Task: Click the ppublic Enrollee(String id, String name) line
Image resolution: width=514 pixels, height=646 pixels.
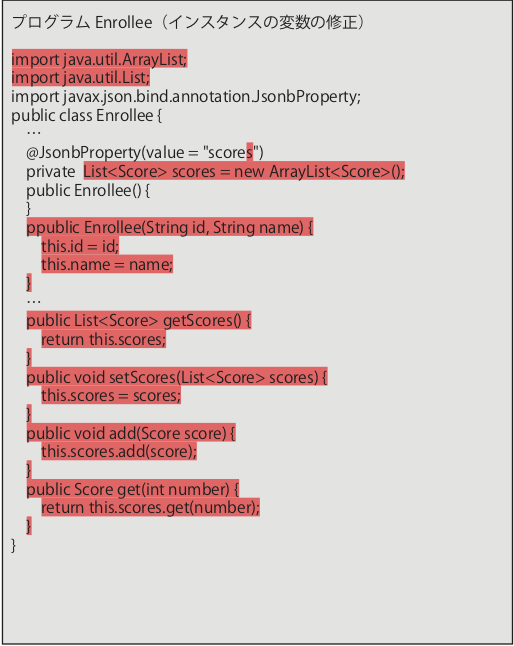Action: click(x=170, y=227)
